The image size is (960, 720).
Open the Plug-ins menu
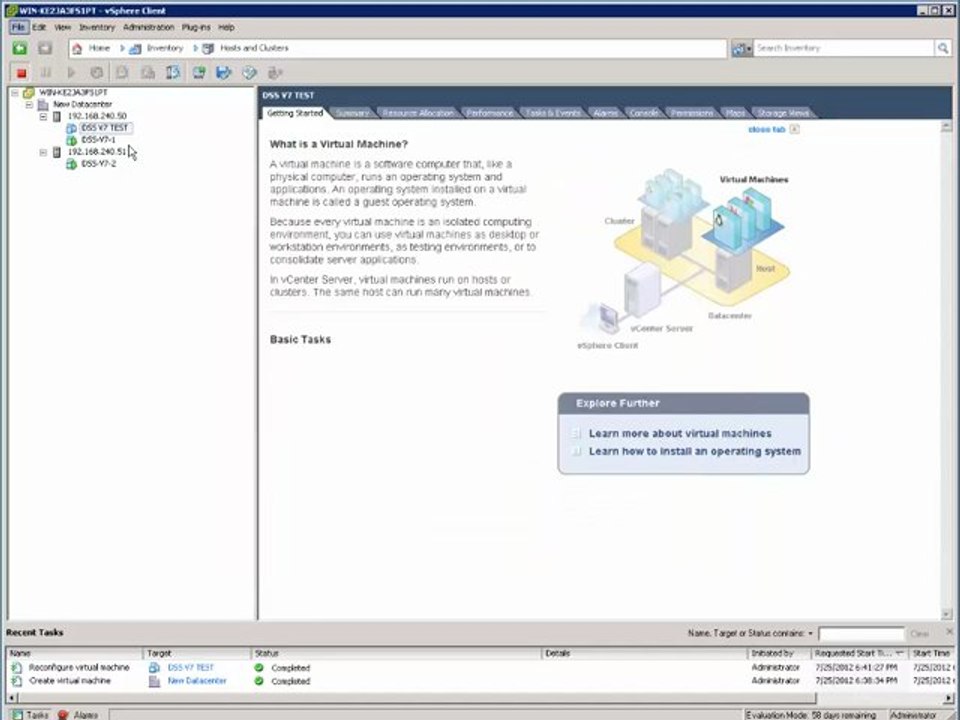click(x=196, y=28)
